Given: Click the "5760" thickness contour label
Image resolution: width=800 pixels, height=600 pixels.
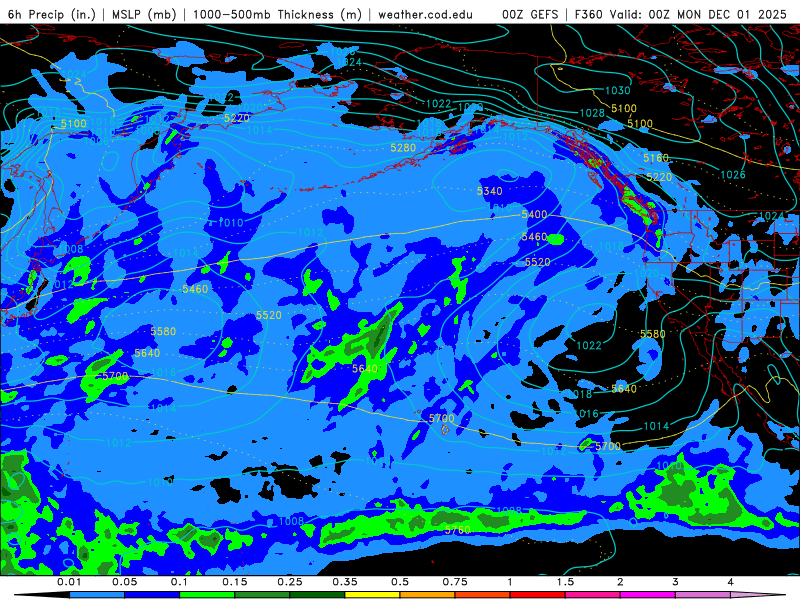Looking at the screenshot, I should pyautogui.click(x=457, y=530).
